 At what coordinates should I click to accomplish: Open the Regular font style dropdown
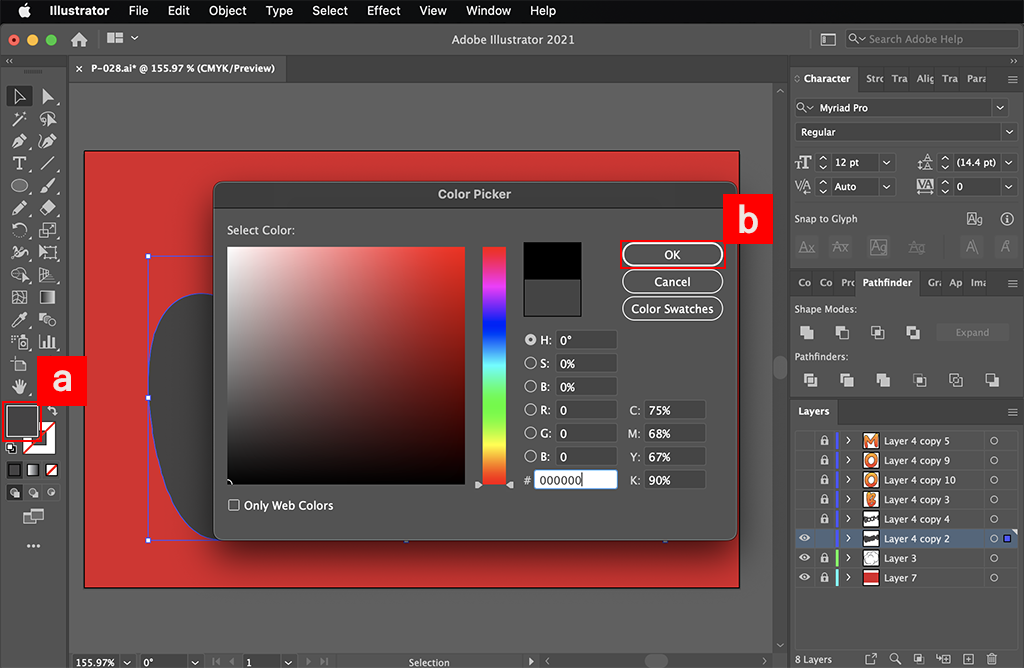(1010, 132)
